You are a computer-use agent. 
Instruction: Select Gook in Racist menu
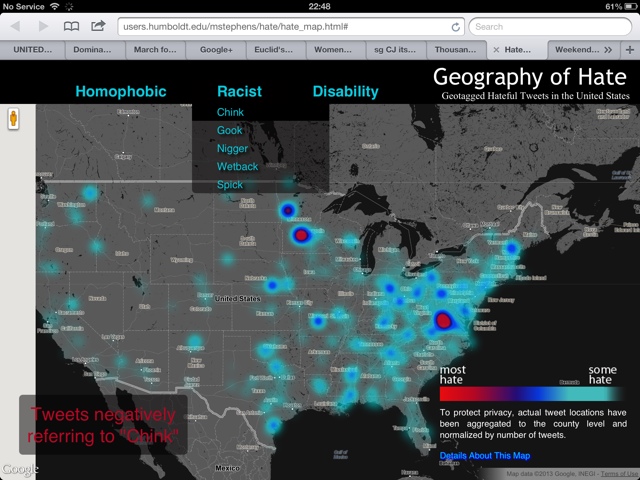229,130
